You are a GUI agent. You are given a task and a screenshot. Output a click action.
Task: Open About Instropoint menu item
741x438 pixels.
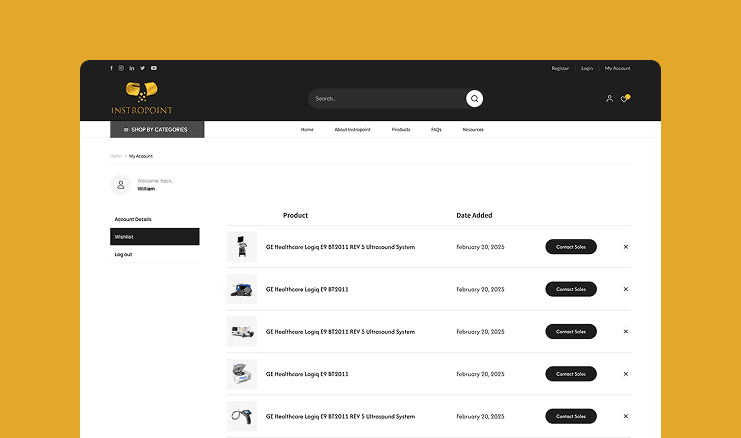click(353, 129)
